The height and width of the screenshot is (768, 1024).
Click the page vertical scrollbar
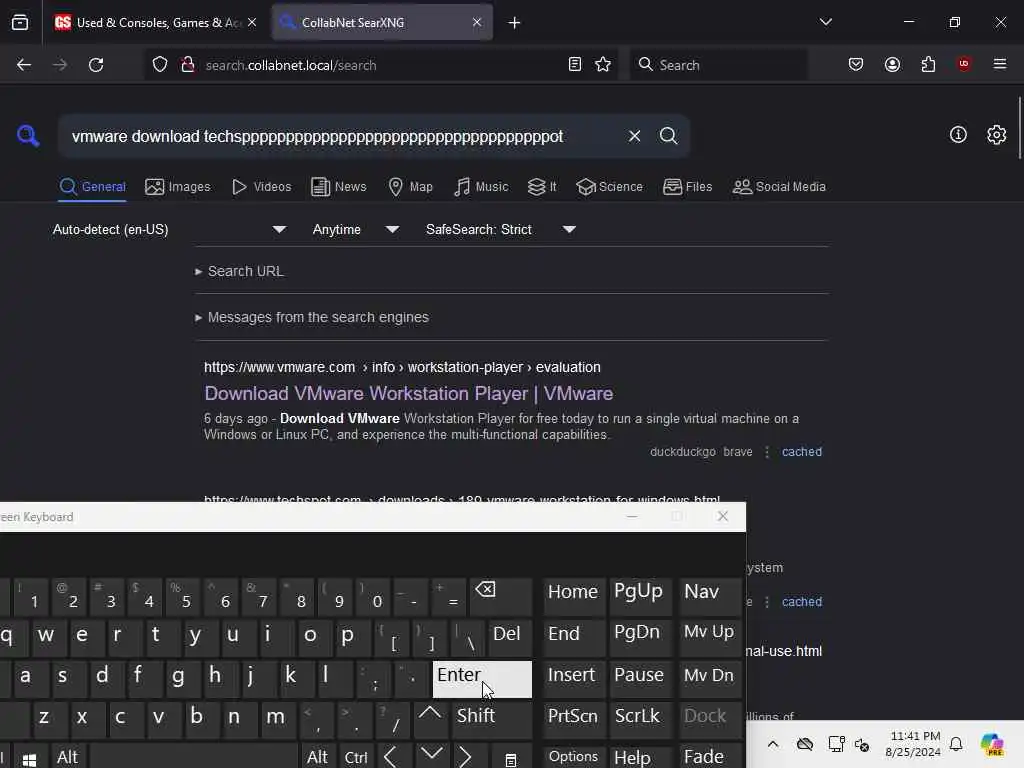point(1019,128)
